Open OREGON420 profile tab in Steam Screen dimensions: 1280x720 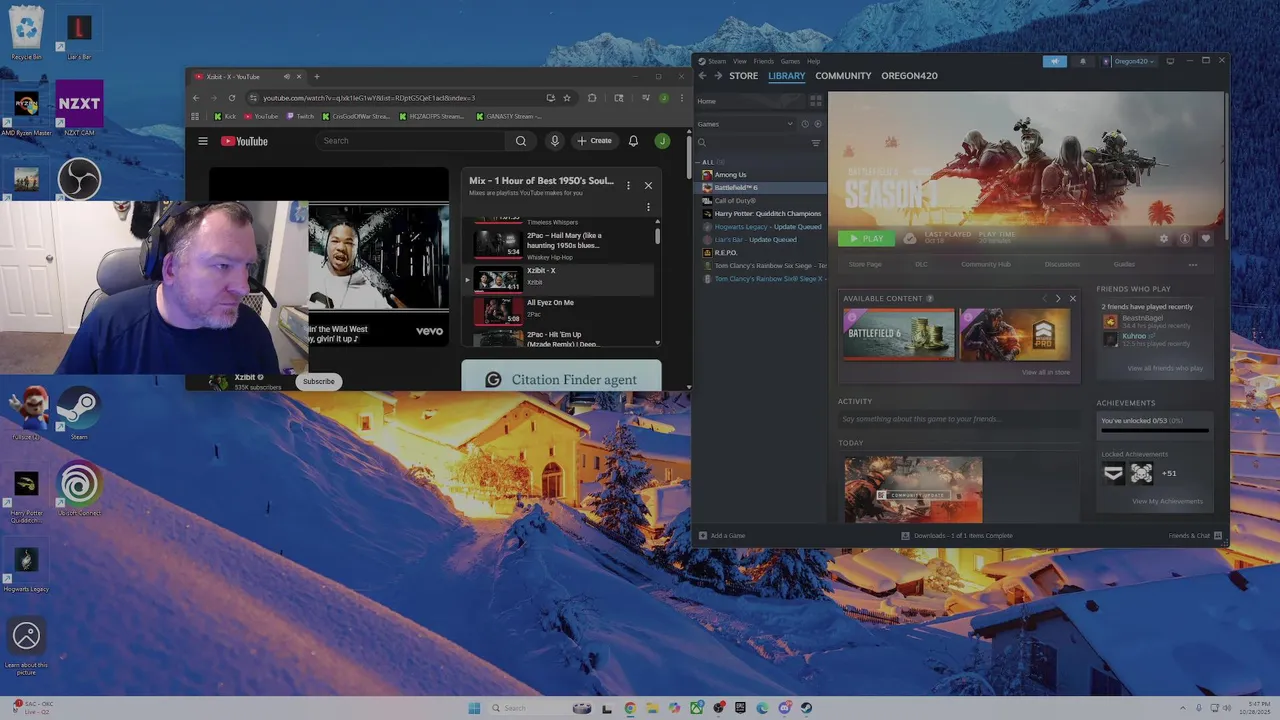(909, 76)
